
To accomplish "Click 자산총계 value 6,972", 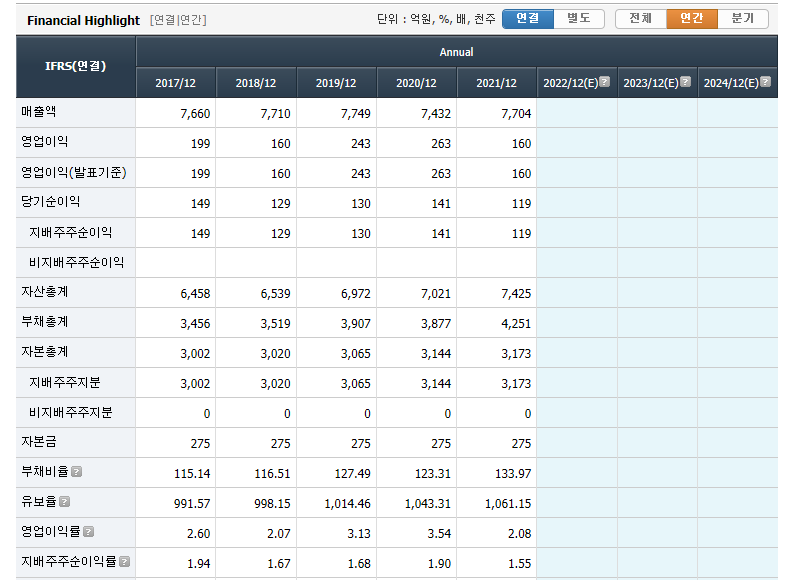I will [356, 294].
